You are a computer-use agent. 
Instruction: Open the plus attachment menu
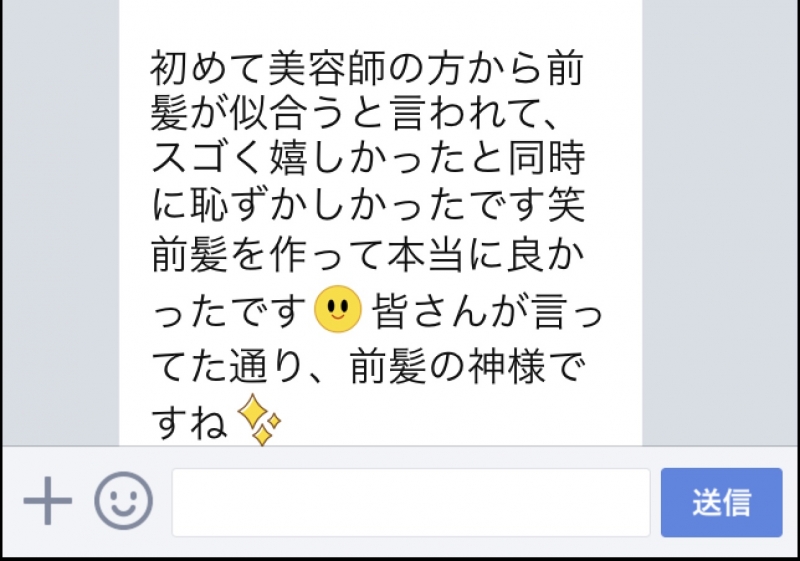pos(47,501)
